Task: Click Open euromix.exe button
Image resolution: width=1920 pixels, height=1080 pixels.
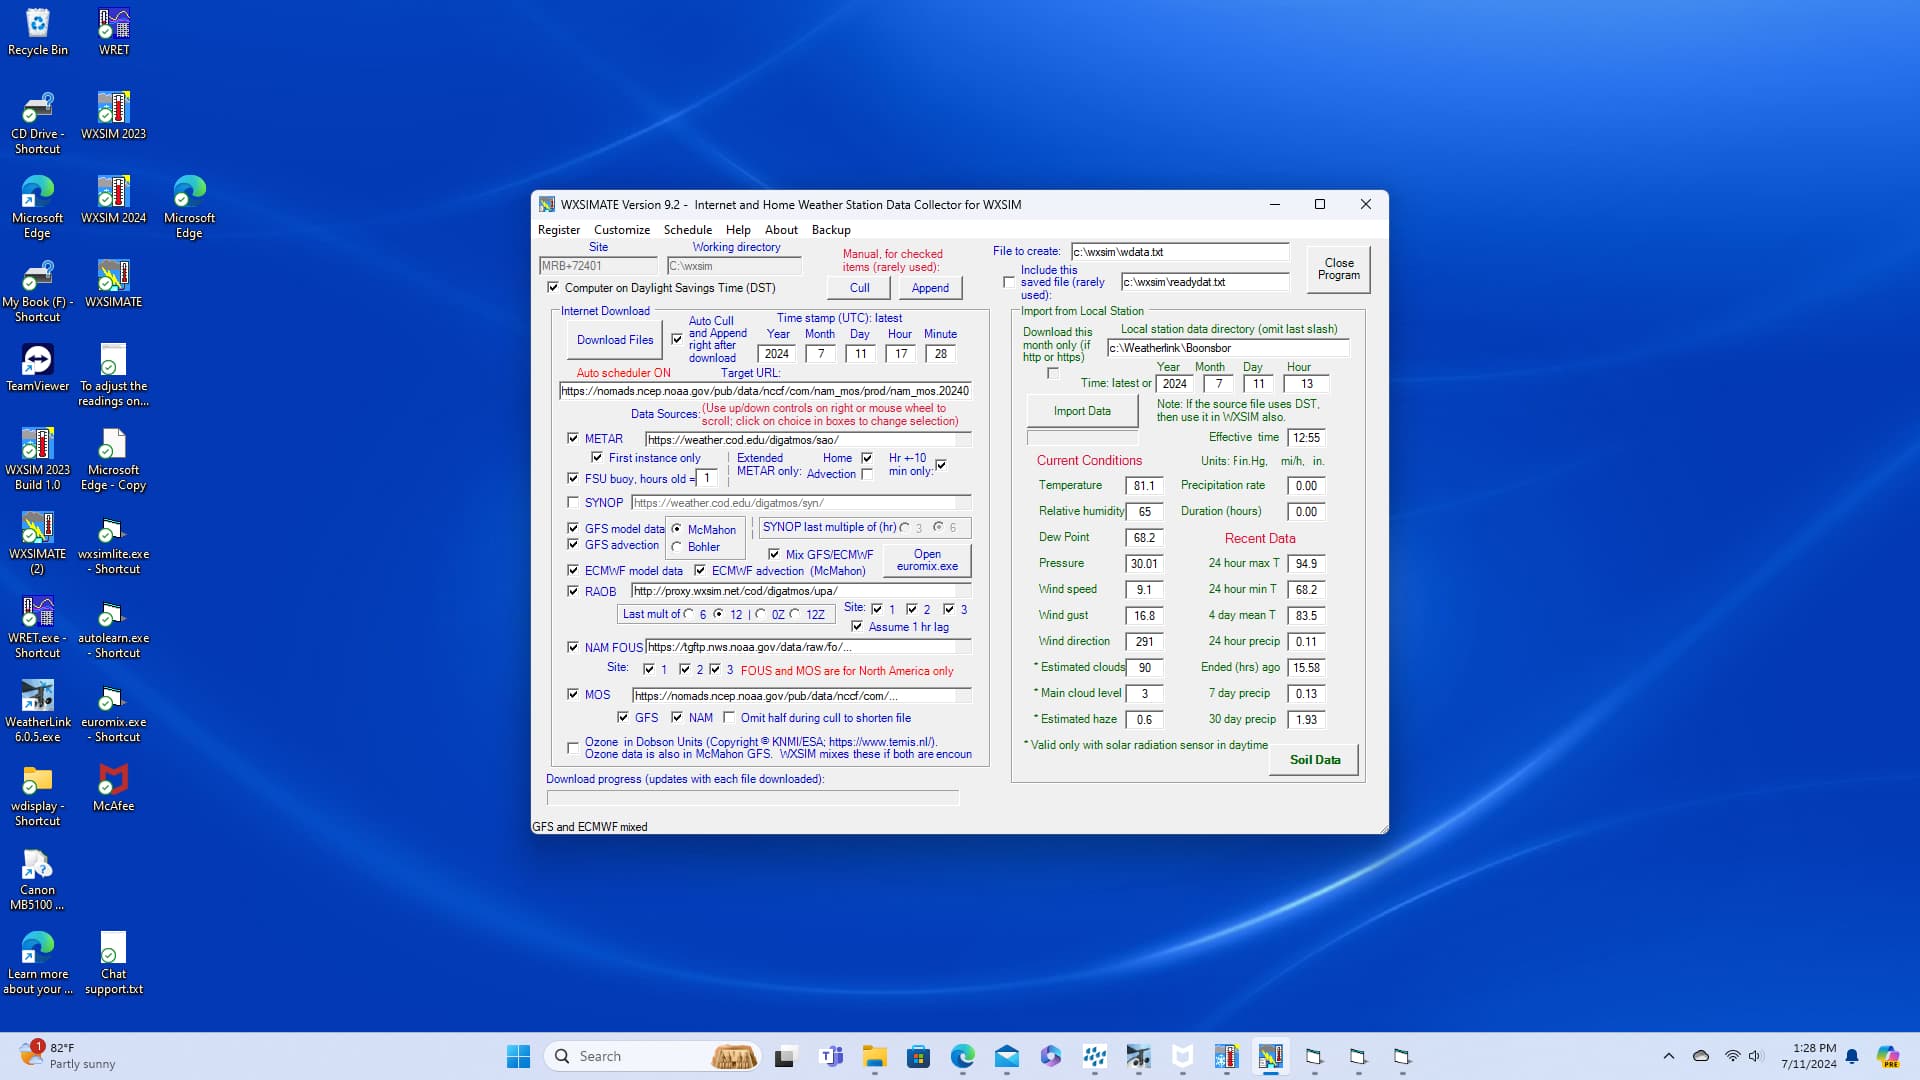Action: point(927,560)
